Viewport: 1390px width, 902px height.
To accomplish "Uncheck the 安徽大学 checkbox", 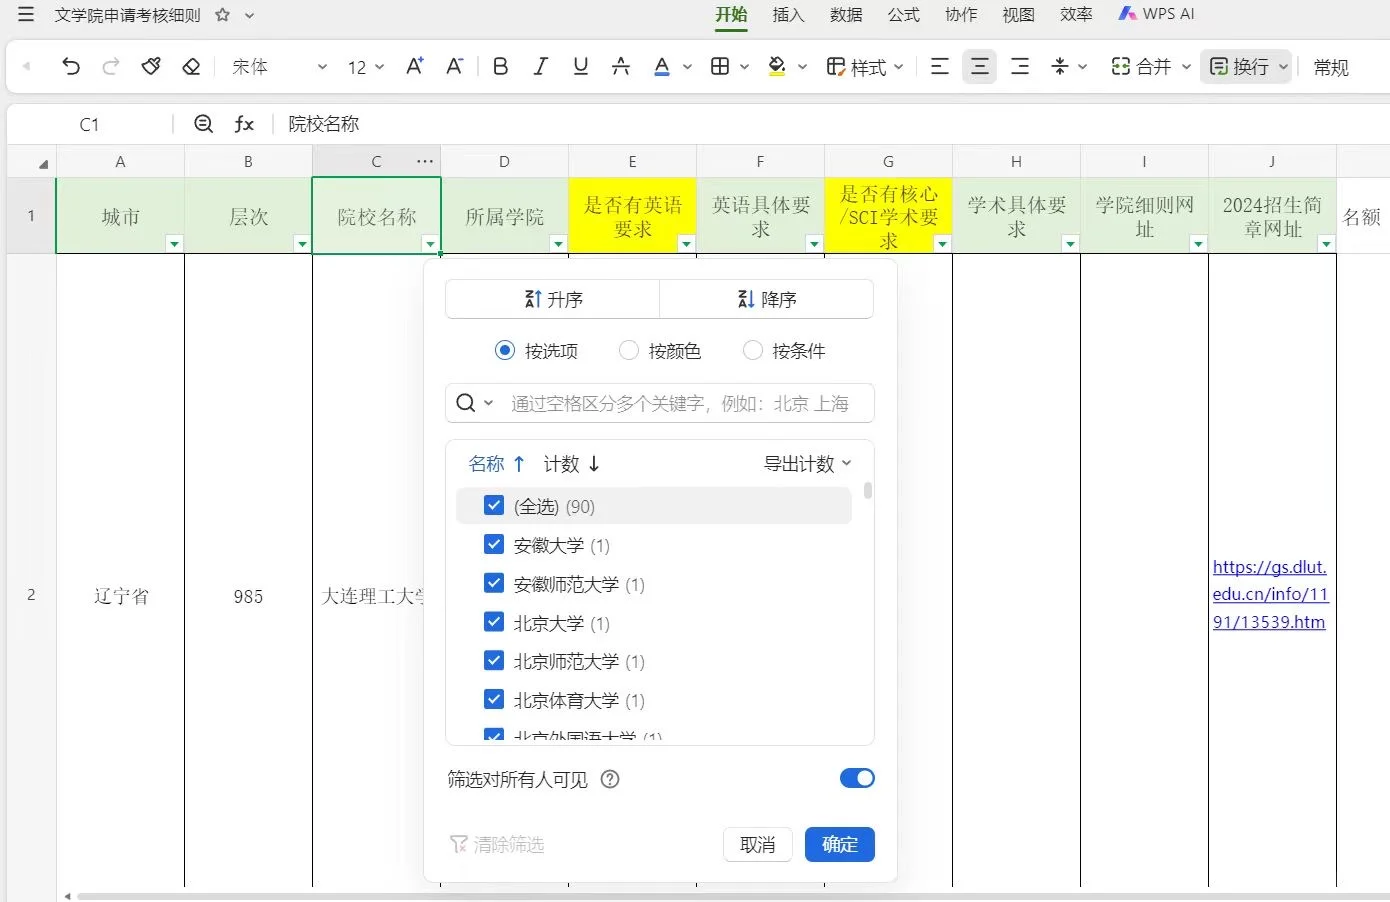I will tap(493, 544).
